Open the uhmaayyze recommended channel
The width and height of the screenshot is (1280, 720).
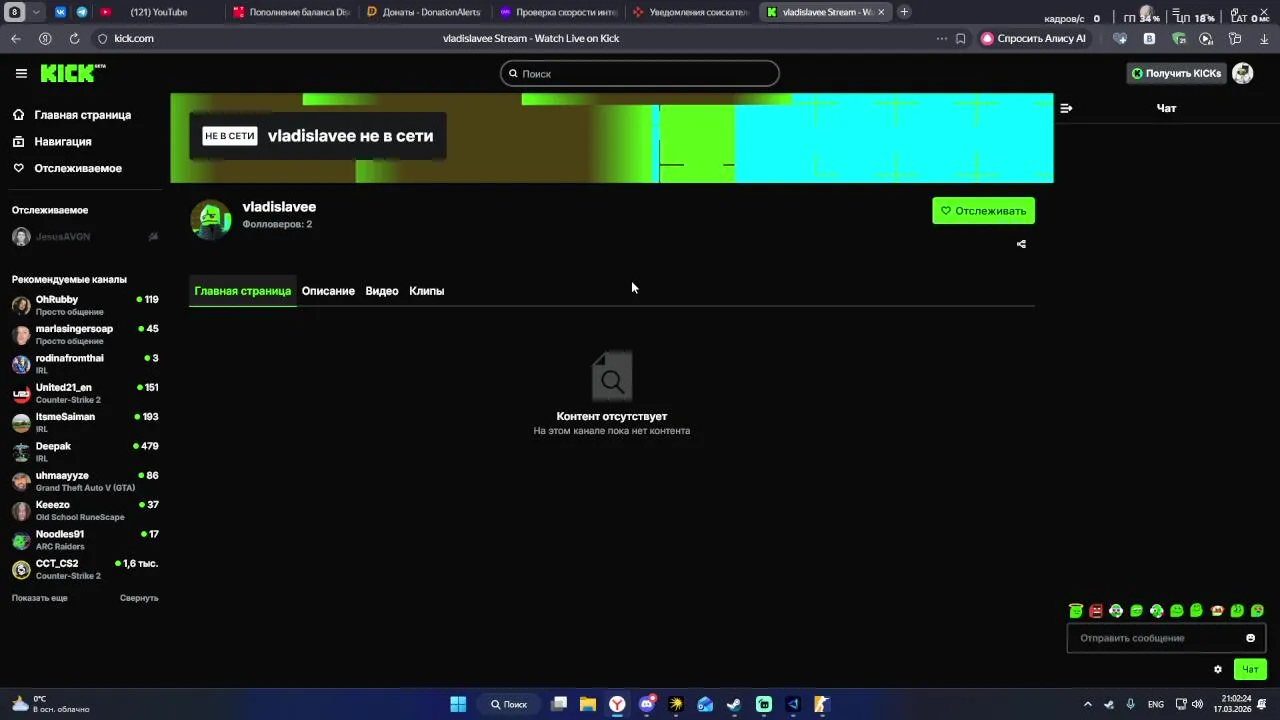[85, 481]
